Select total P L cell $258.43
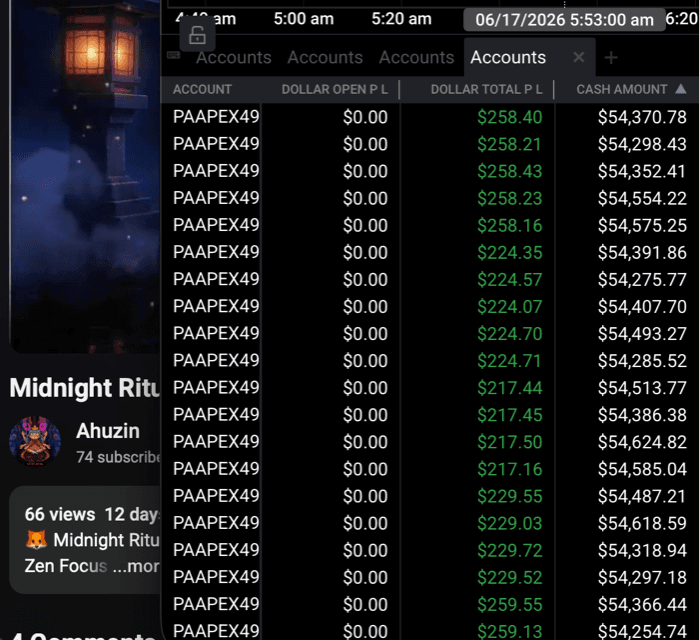Screen dimensions: 699x640 [x=510, y=171]
